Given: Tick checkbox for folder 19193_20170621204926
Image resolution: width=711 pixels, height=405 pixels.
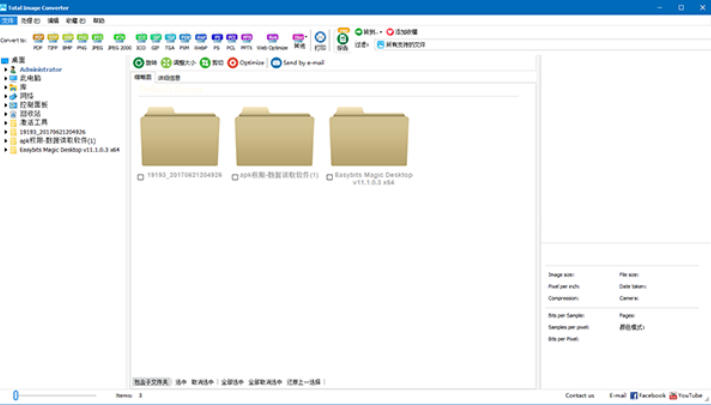Looking at the screenshot, I should click(141, 177).
